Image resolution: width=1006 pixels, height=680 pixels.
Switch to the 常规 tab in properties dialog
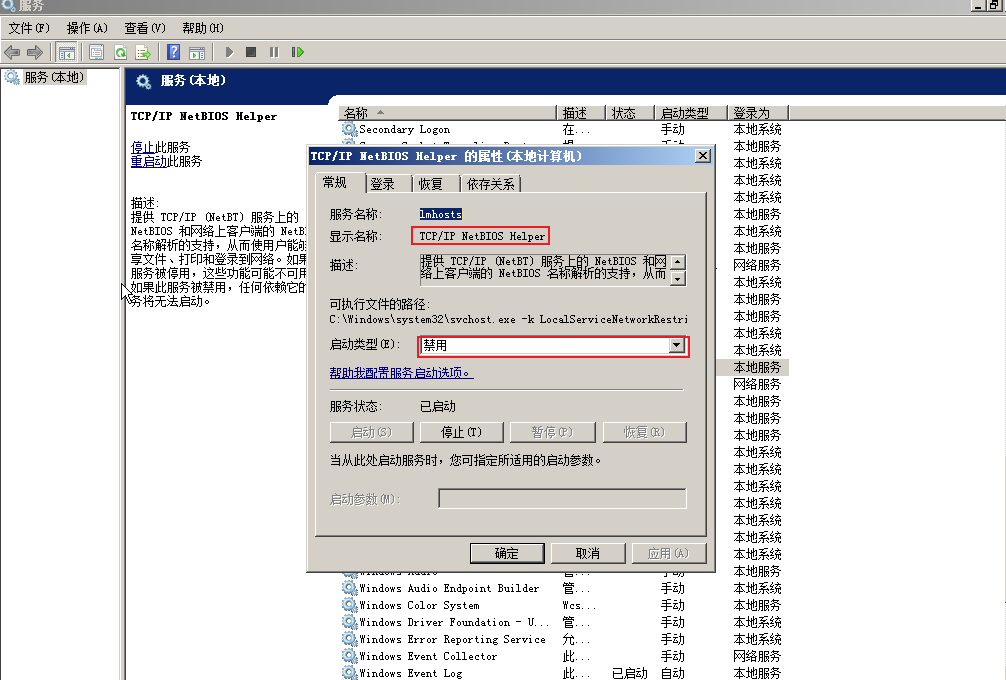335,183
